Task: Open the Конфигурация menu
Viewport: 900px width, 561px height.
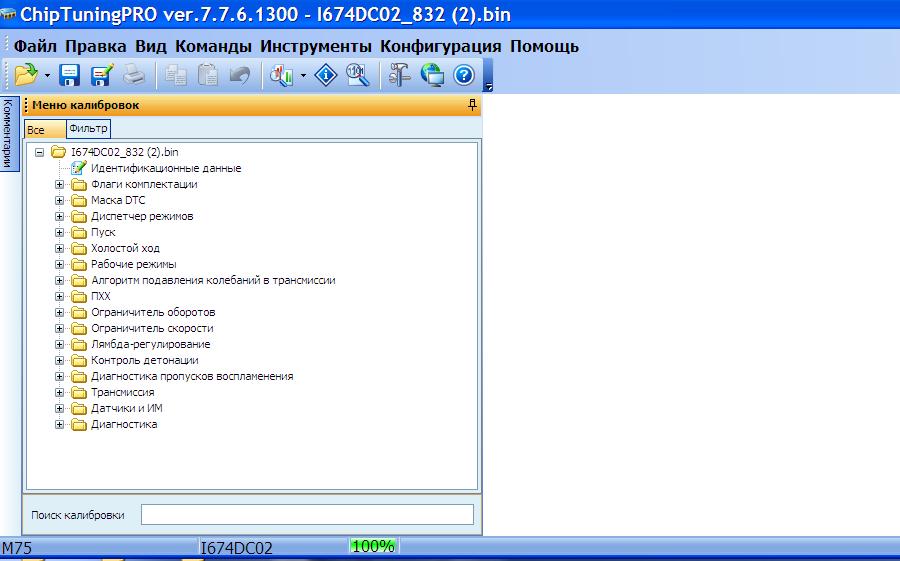Action: coord(441,46)
